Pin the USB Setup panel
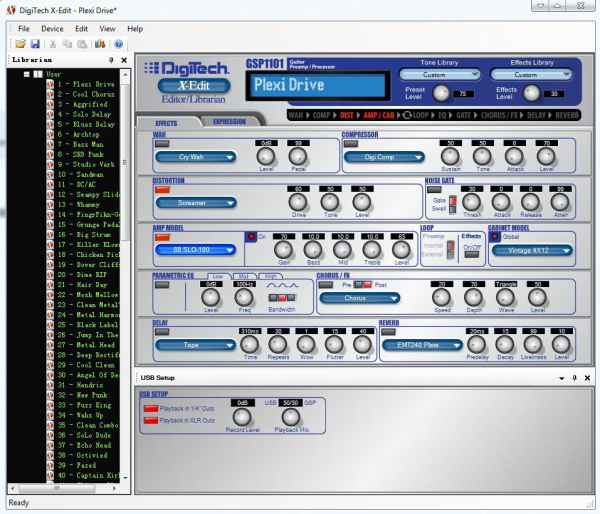This screenshot has width=600, height=514. click(x=574, y=378)
